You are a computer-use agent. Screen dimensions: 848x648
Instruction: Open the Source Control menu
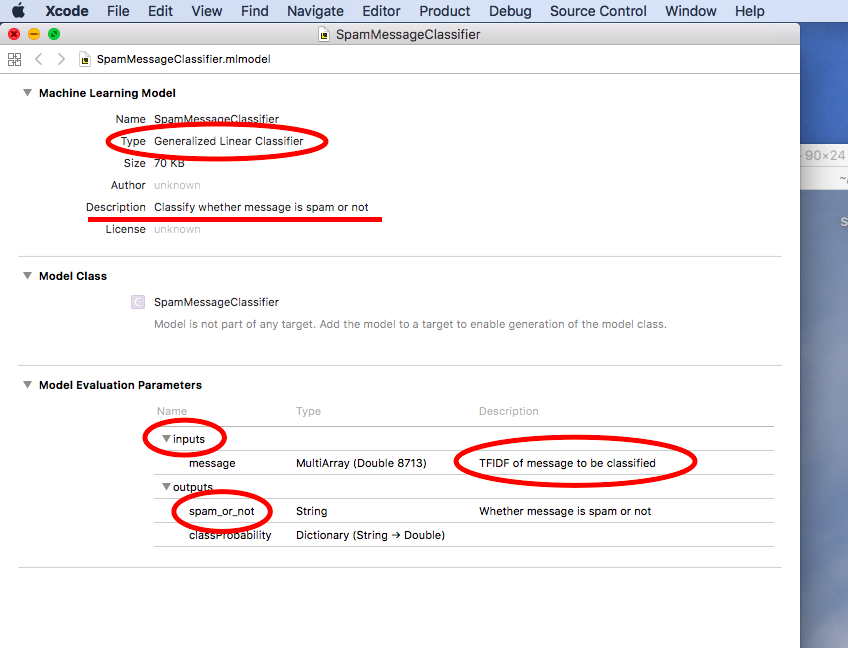click(x=598, y=11)
